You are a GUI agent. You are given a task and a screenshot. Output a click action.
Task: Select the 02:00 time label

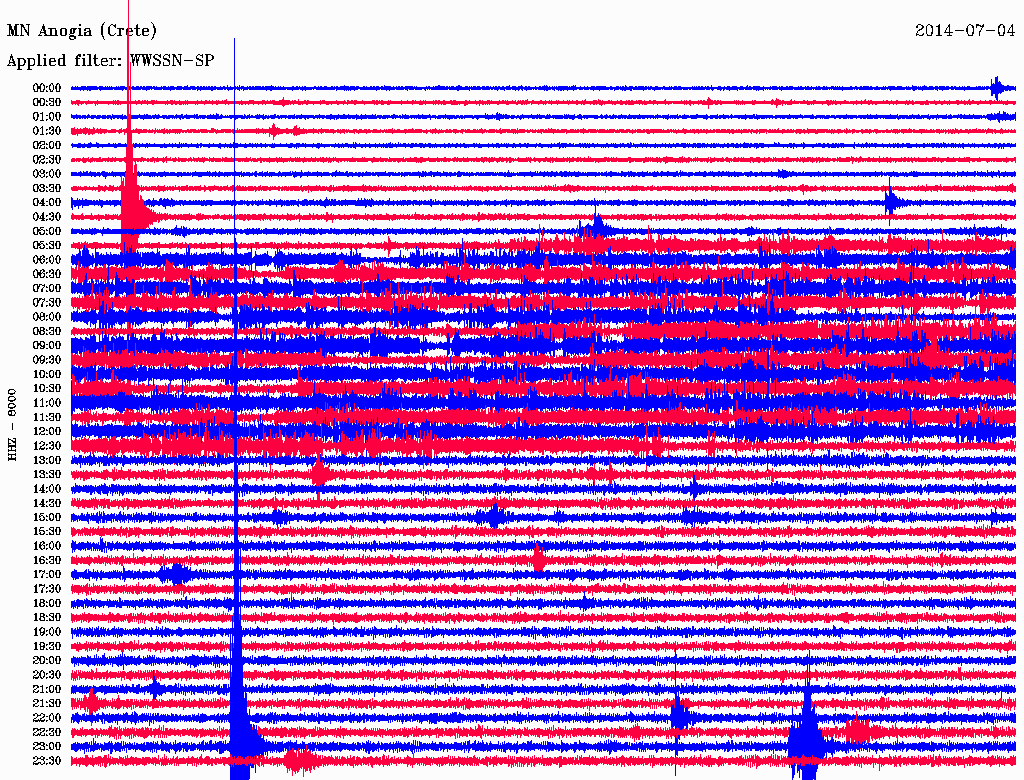click(x=47, y=145)
